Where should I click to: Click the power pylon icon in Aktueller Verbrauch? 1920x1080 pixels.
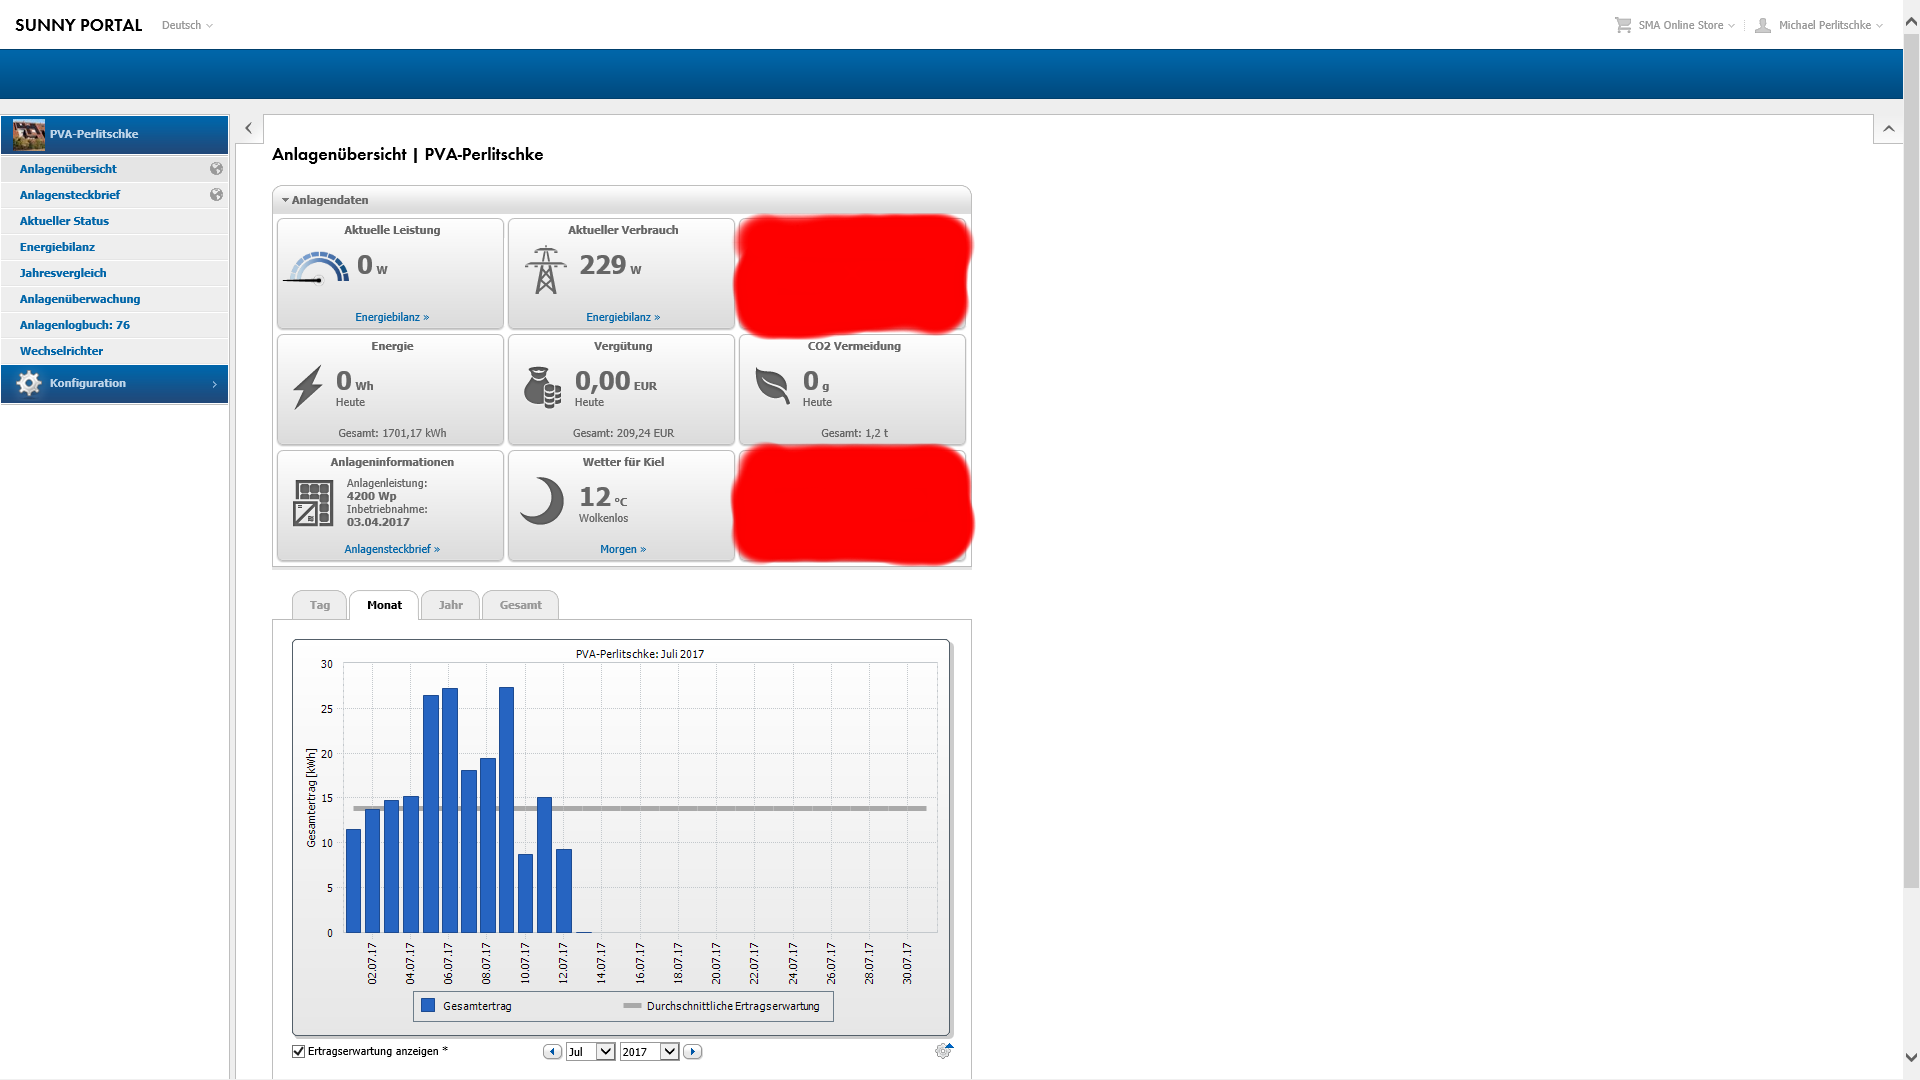tap(545, 270)
